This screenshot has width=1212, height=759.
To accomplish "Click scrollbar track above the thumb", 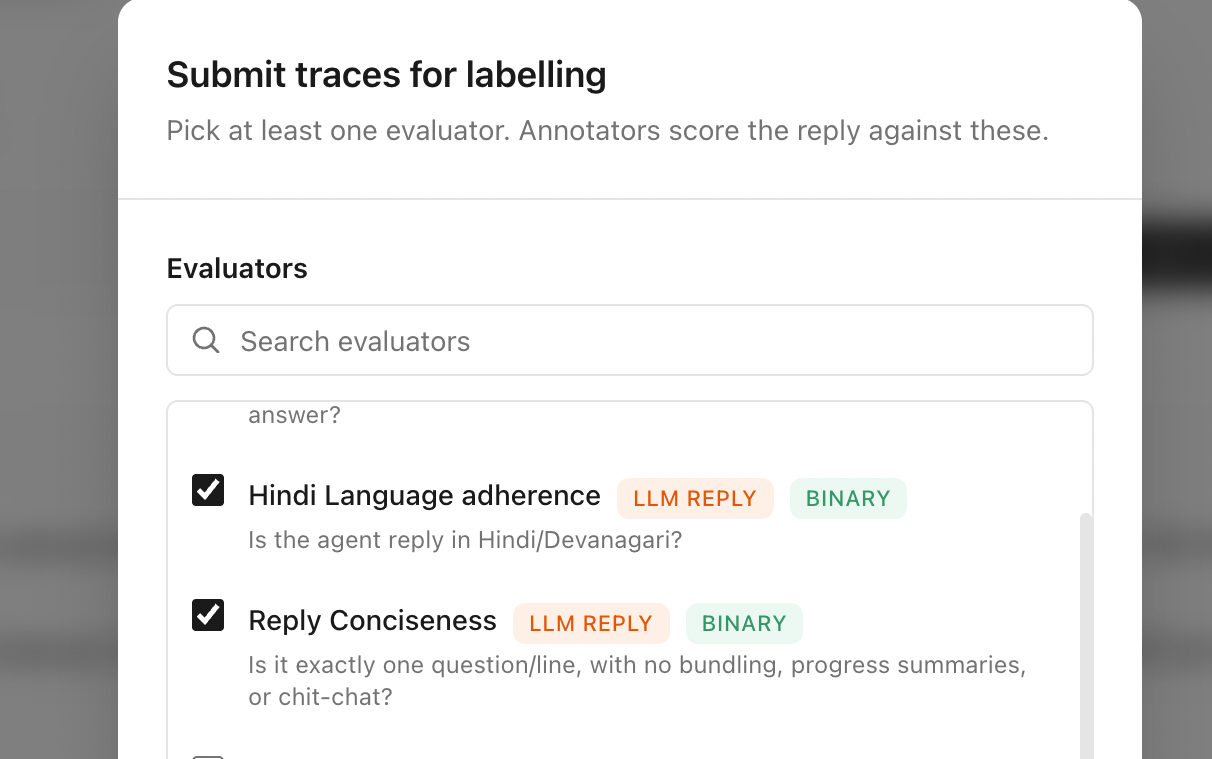I will (x=1087, y=458).
